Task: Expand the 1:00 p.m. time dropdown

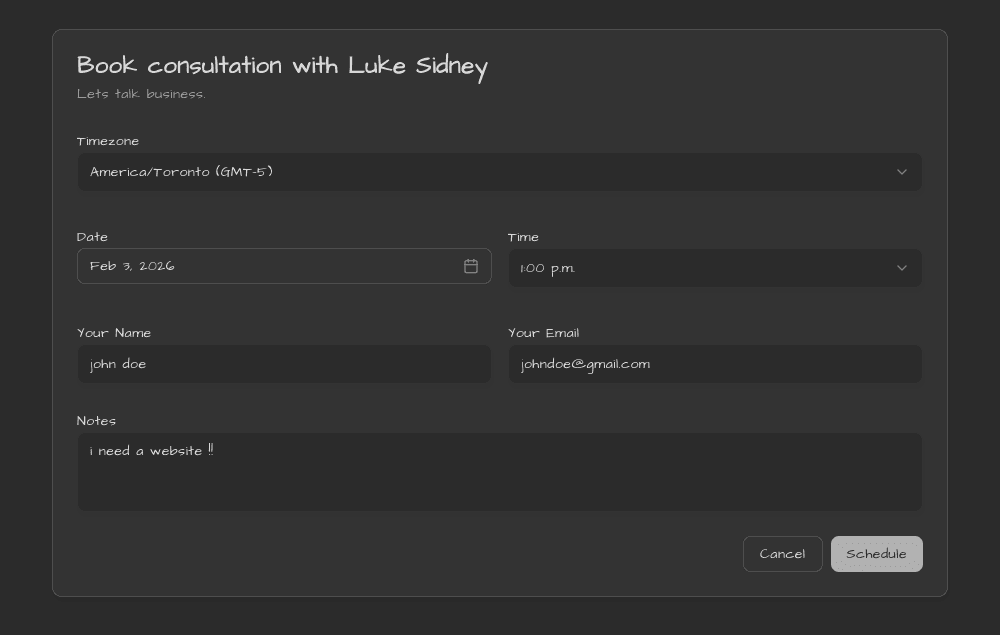Action: [714, 268]
